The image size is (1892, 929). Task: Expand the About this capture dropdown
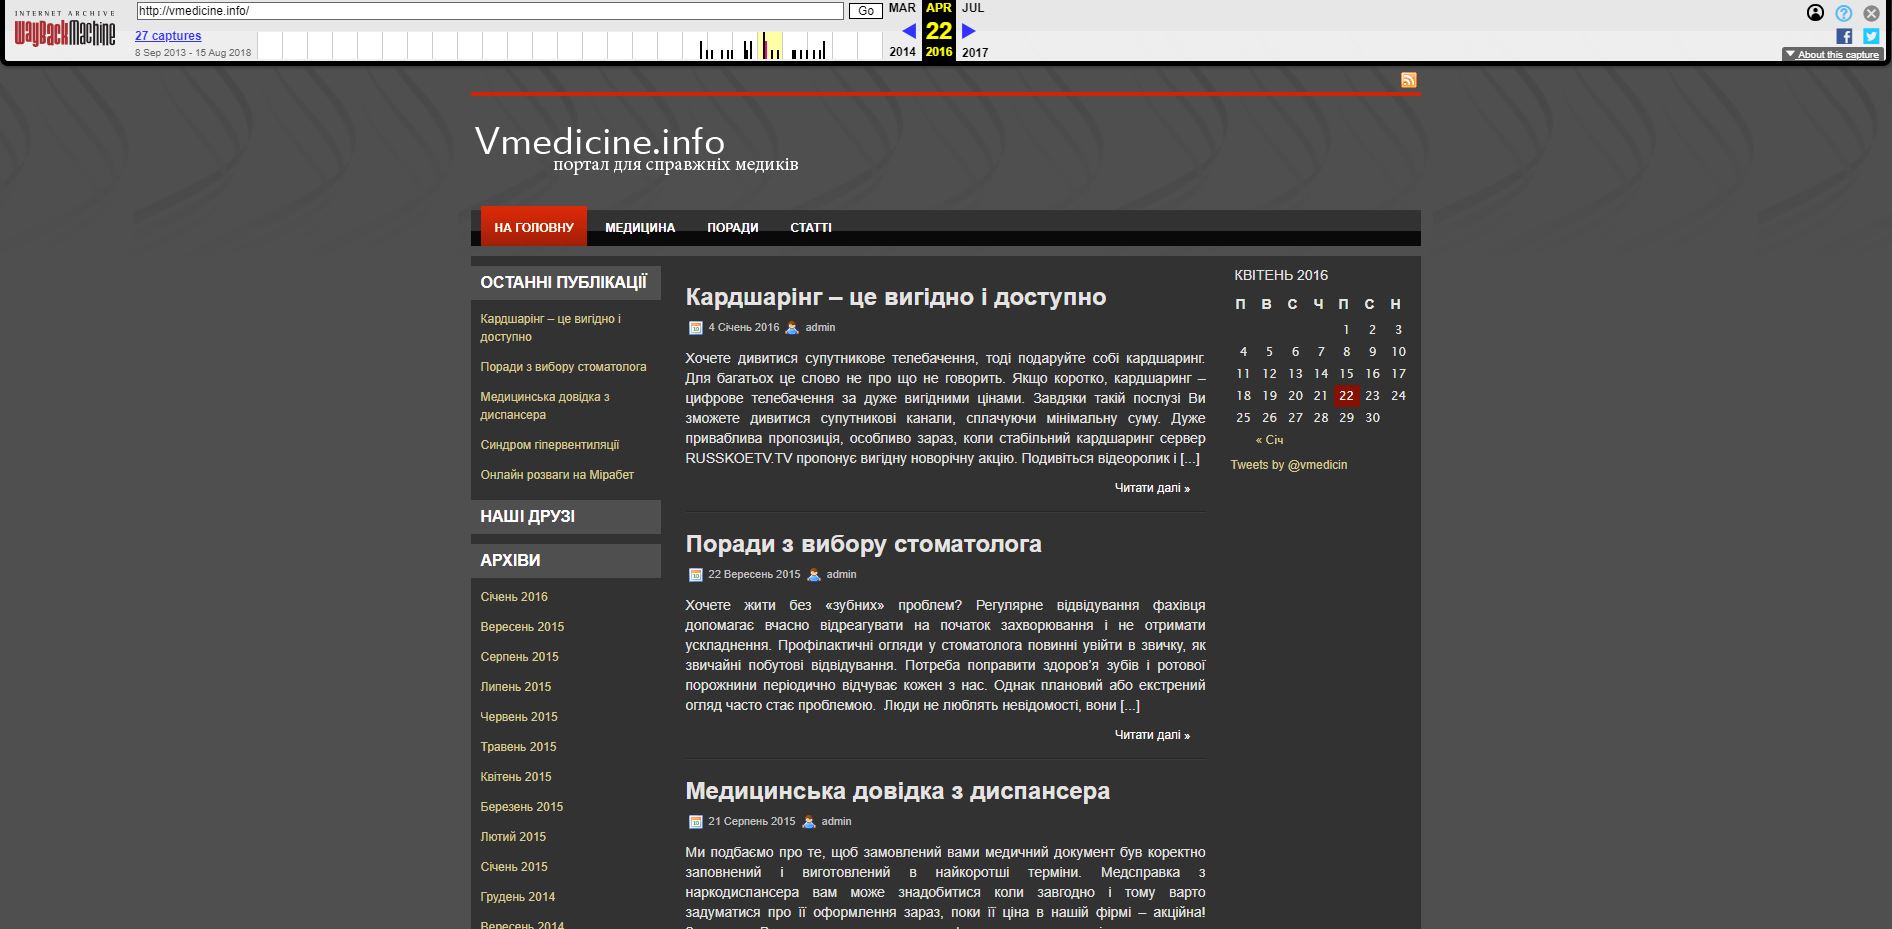[x=1832, y=54]
